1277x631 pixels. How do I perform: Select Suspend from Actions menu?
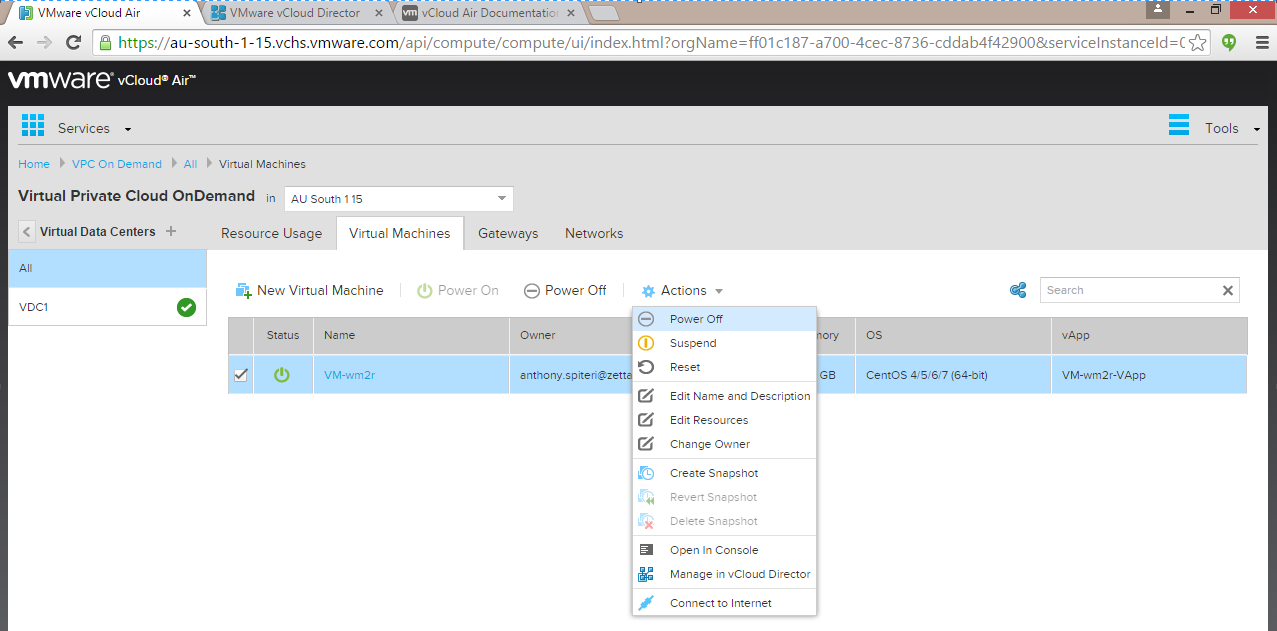[724, 343]
